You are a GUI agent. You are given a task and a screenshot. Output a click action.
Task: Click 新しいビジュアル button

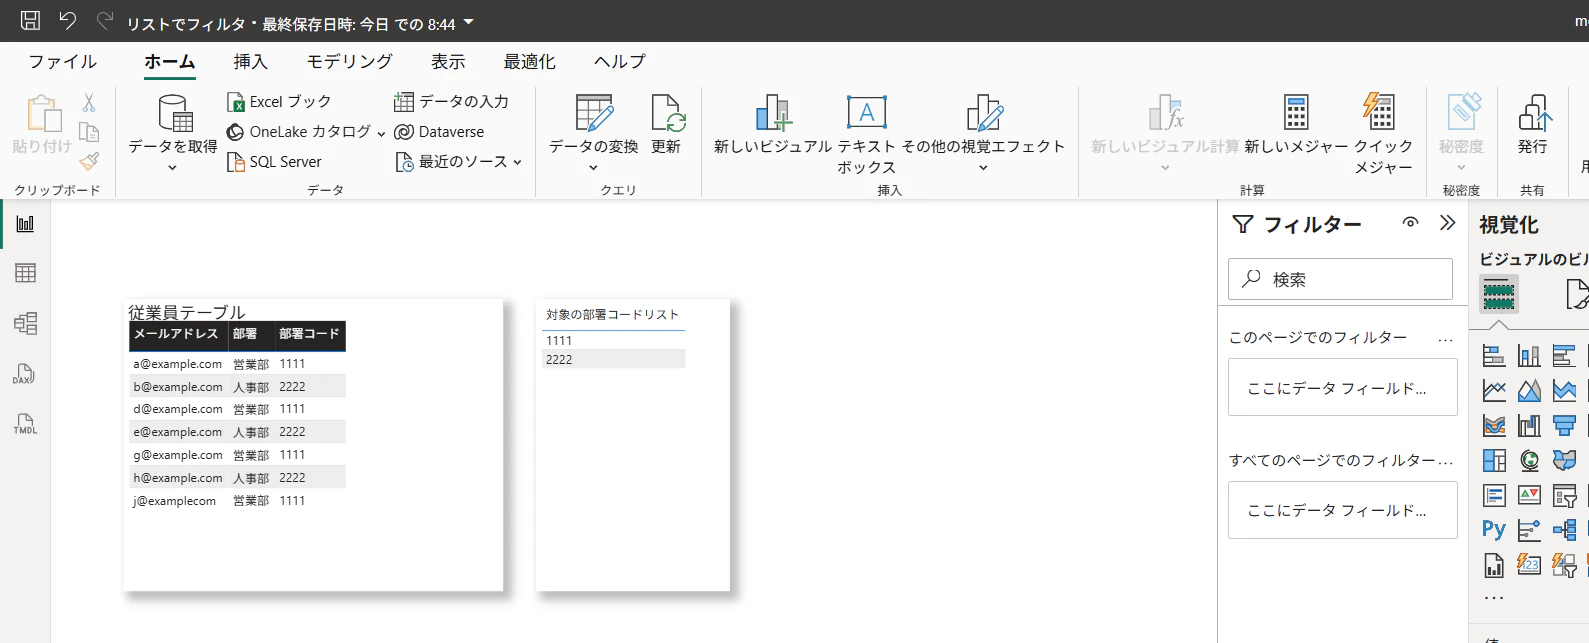point(773,125)
